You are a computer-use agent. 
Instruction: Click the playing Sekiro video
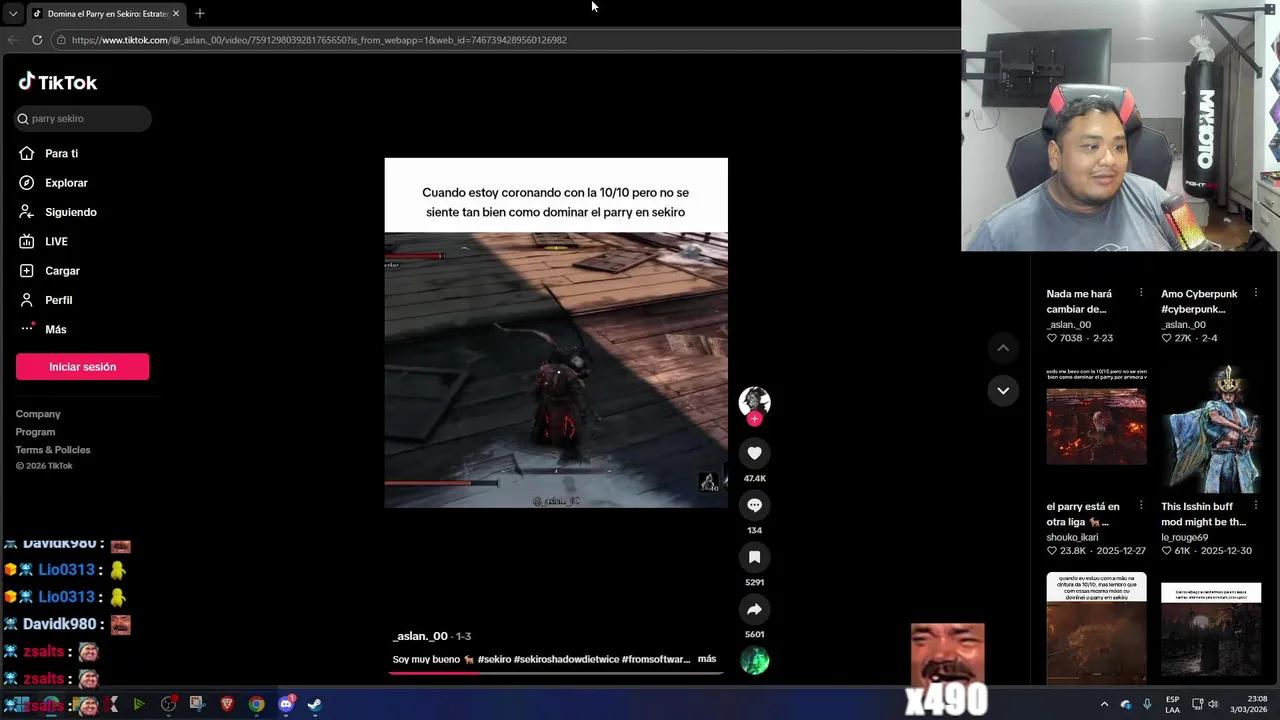(556, 333)
